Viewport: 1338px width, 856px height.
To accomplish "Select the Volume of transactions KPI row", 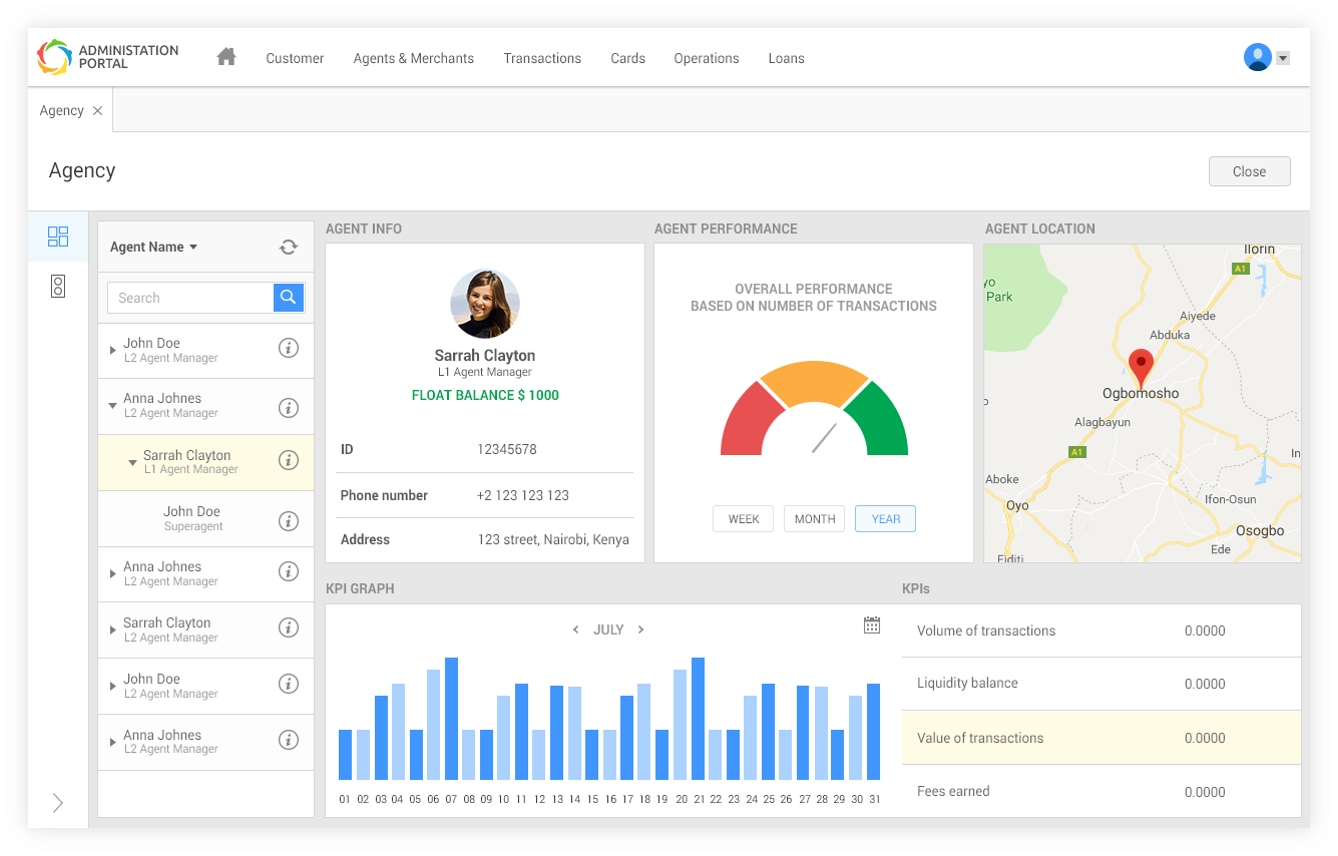I will click(1101, 631).
